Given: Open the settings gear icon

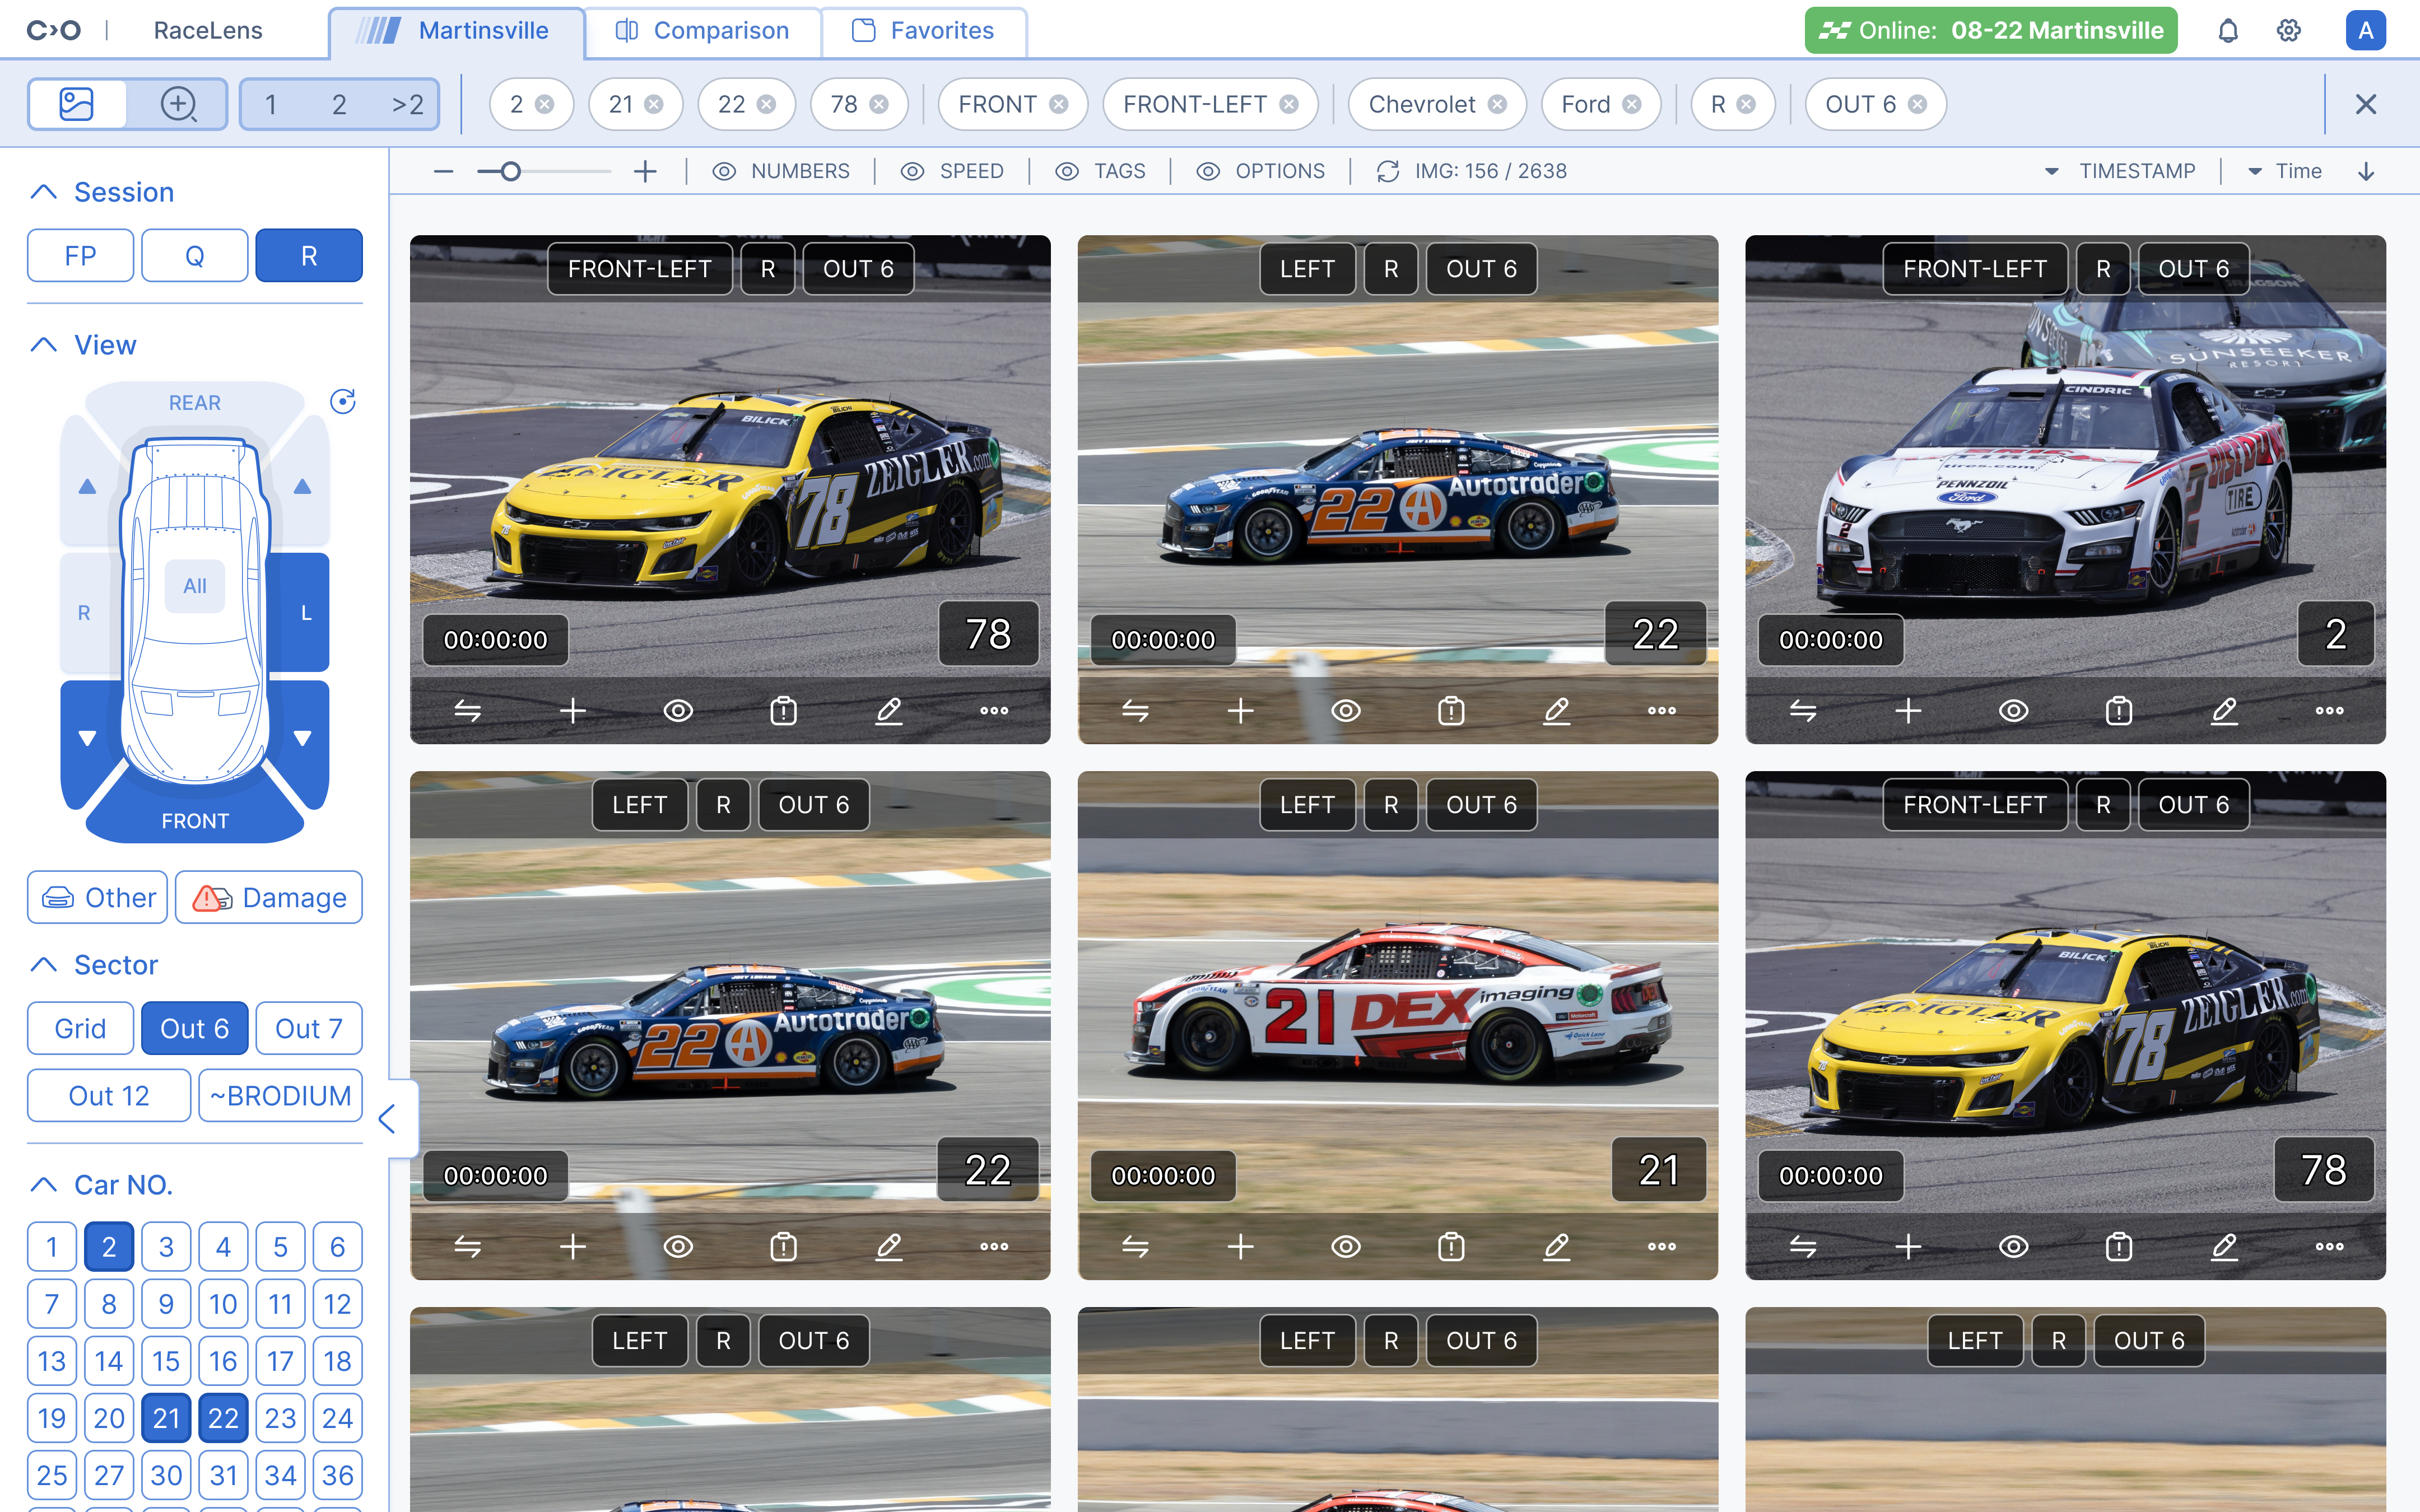Looking at the screenshot, I should click(2289, 30).
